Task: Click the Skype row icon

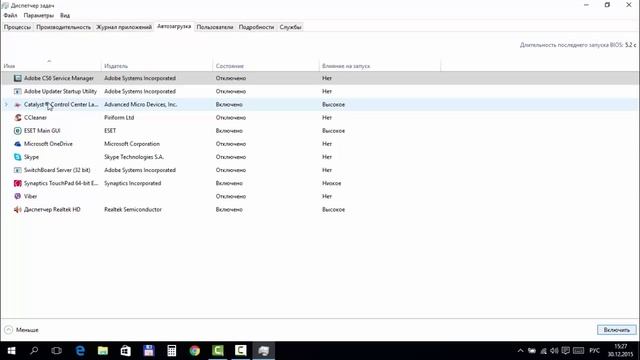Action: coord(18,157)
